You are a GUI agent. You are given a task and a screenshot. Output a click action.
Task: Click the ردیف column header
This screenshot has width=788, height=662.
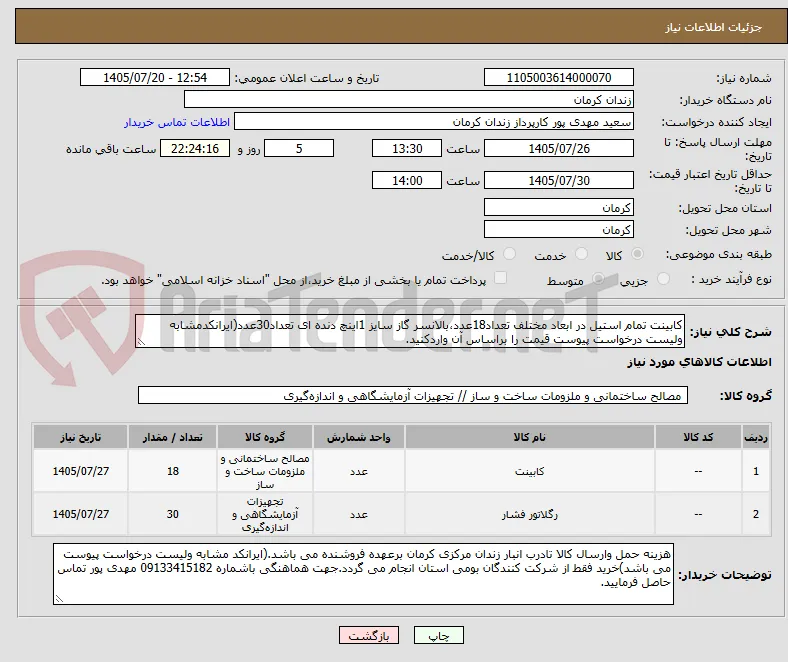pos(755,437)
